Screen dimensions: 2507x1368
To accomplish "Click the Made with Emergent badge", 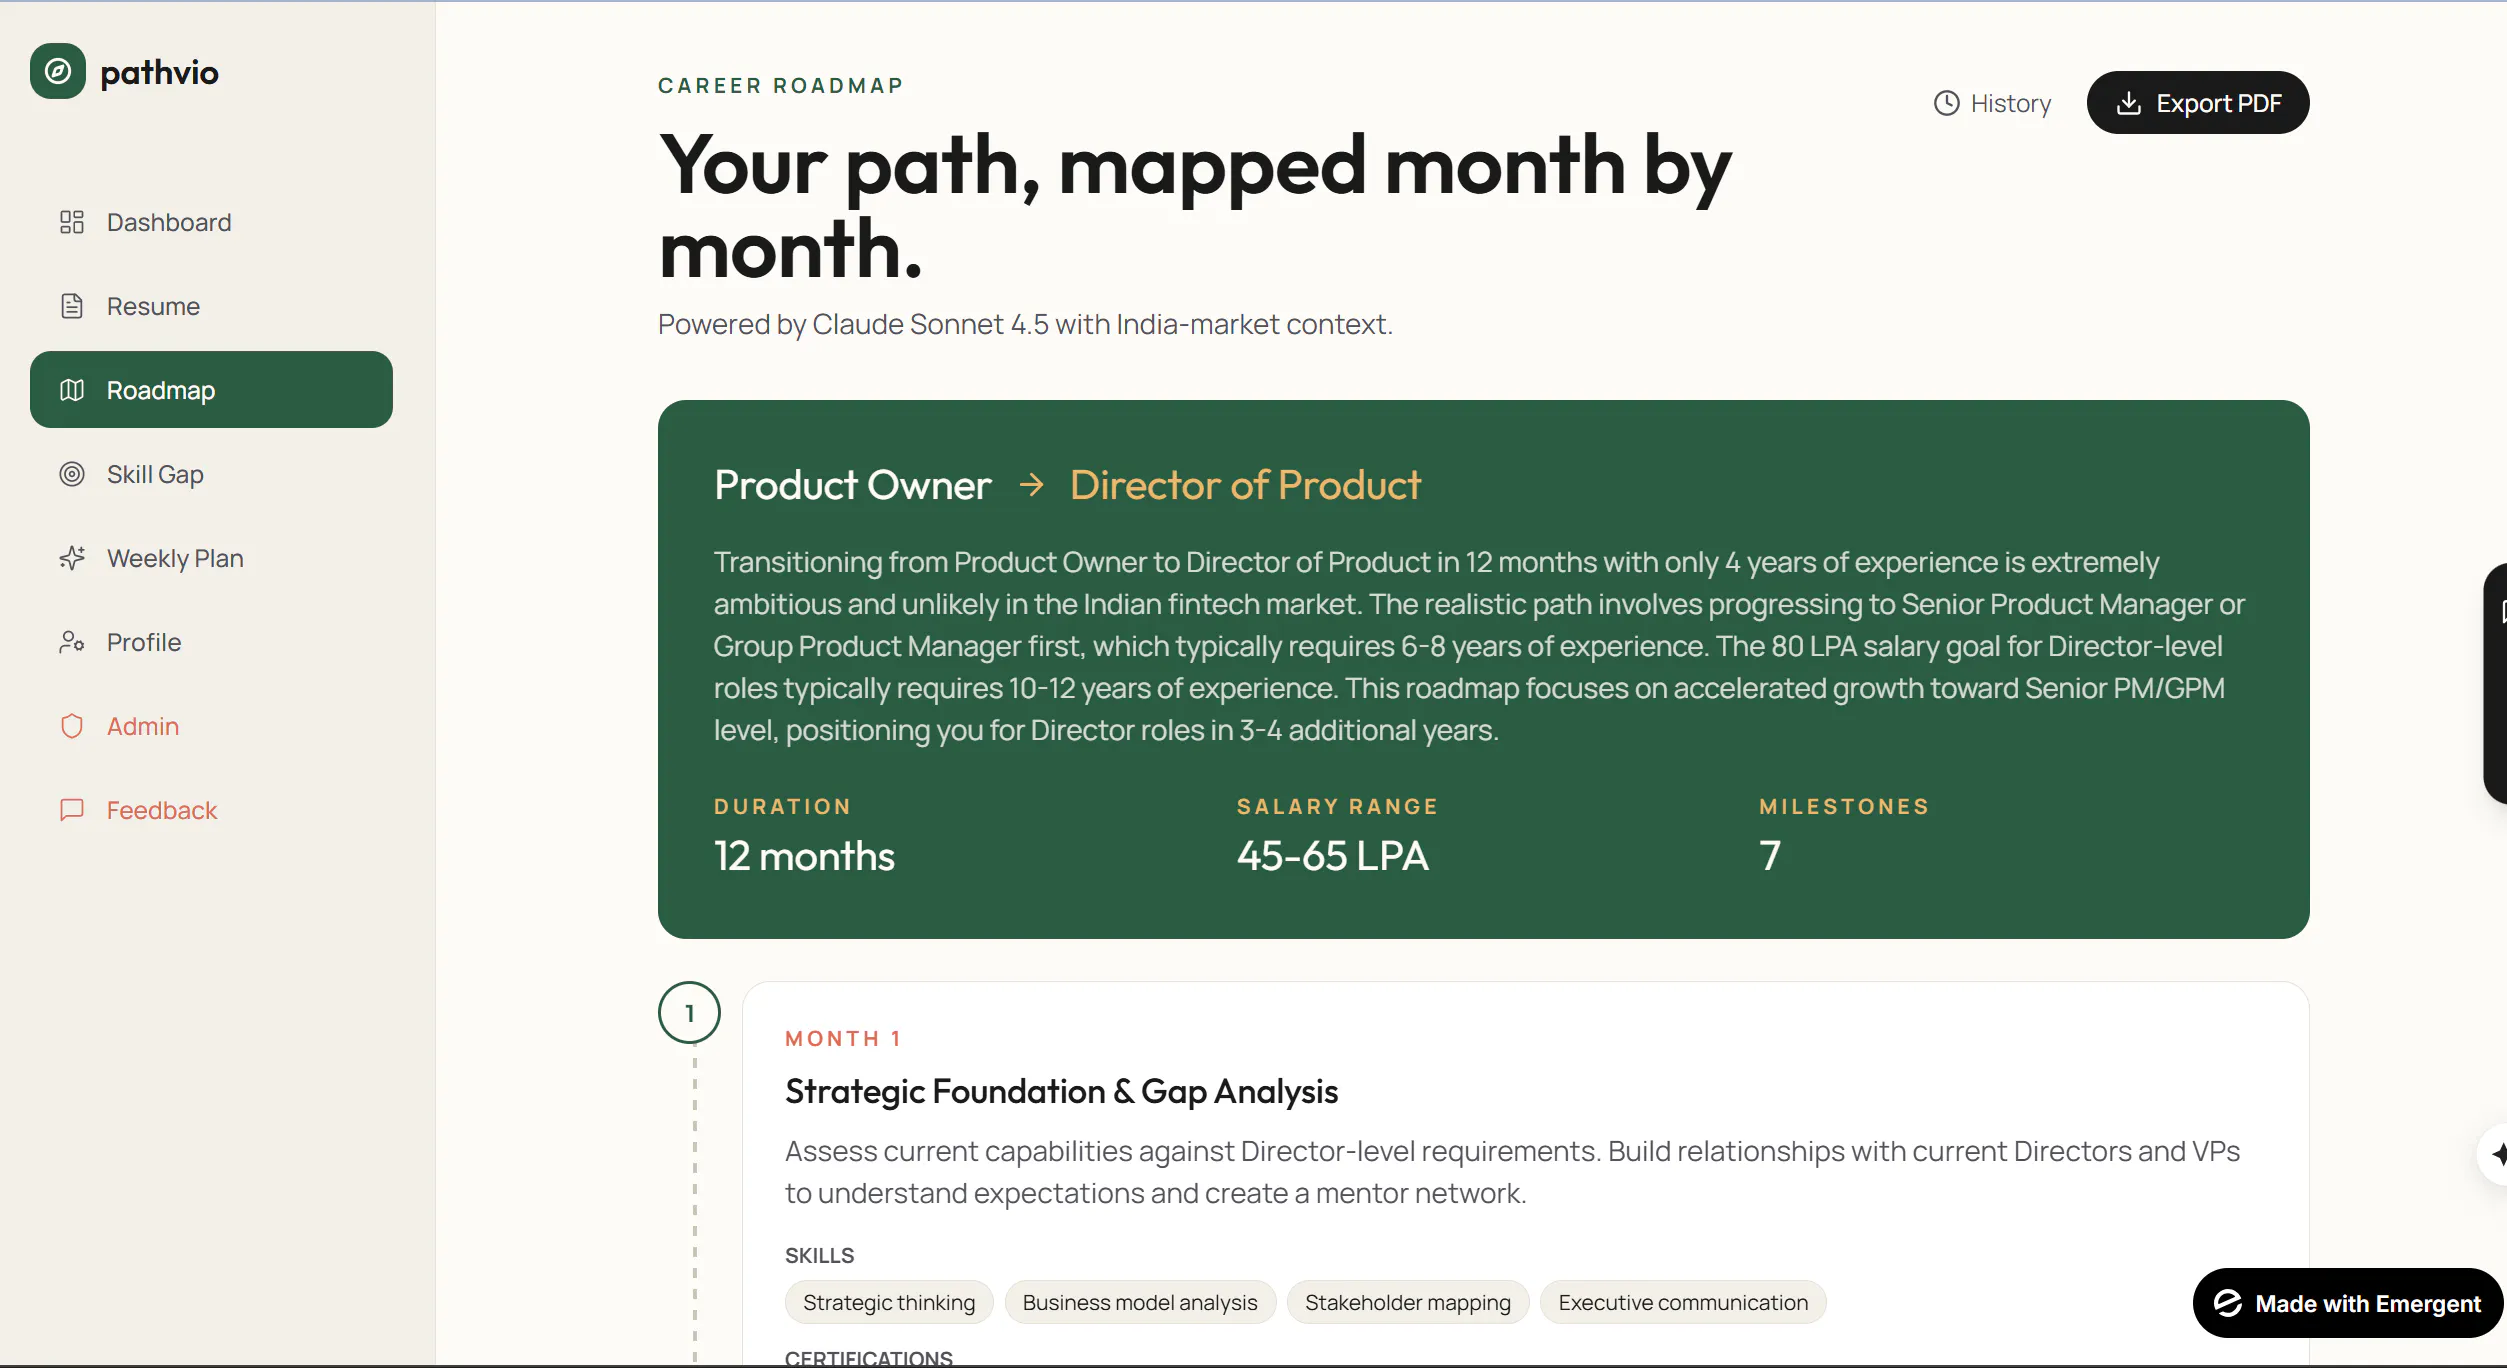I will 2348,1303.
